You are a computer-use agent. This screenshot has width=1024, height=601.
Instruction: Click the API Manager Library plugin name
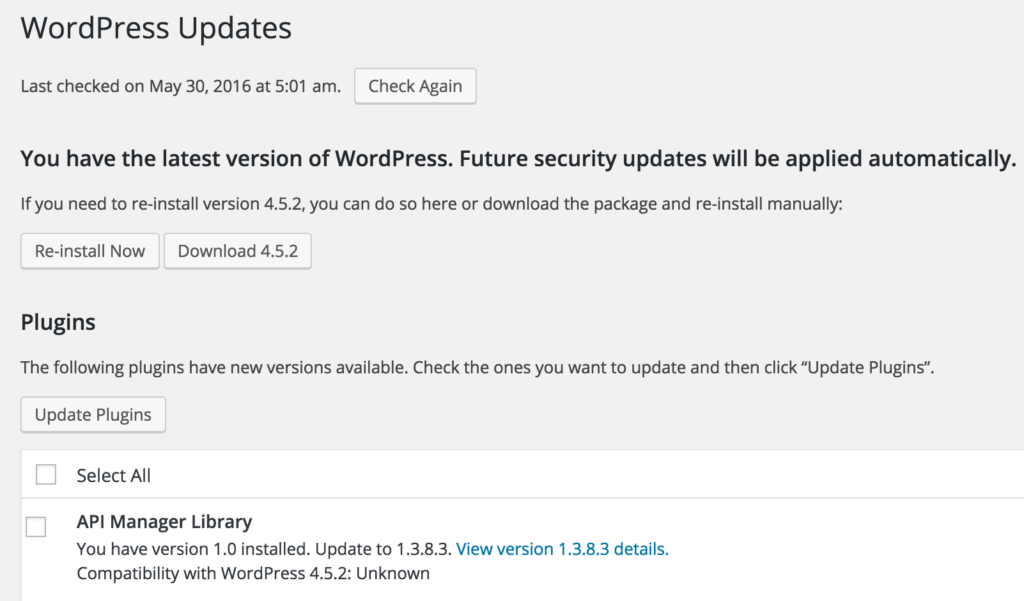tap(164, 522)
